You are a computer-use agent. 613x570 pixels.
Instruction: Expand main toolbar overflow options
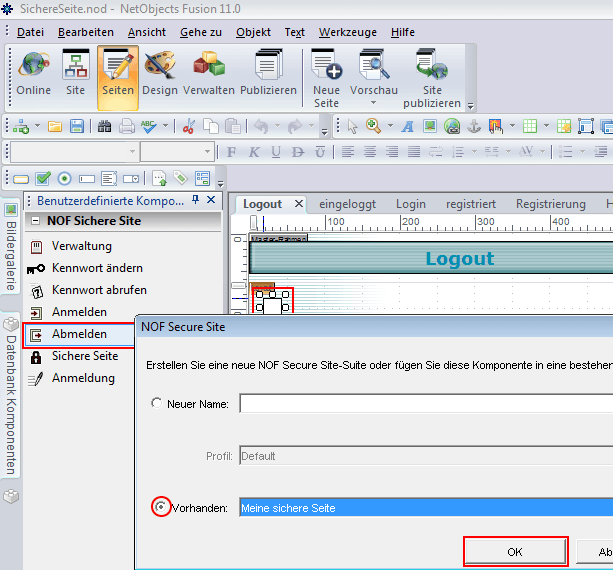click(x=471, y=106)
